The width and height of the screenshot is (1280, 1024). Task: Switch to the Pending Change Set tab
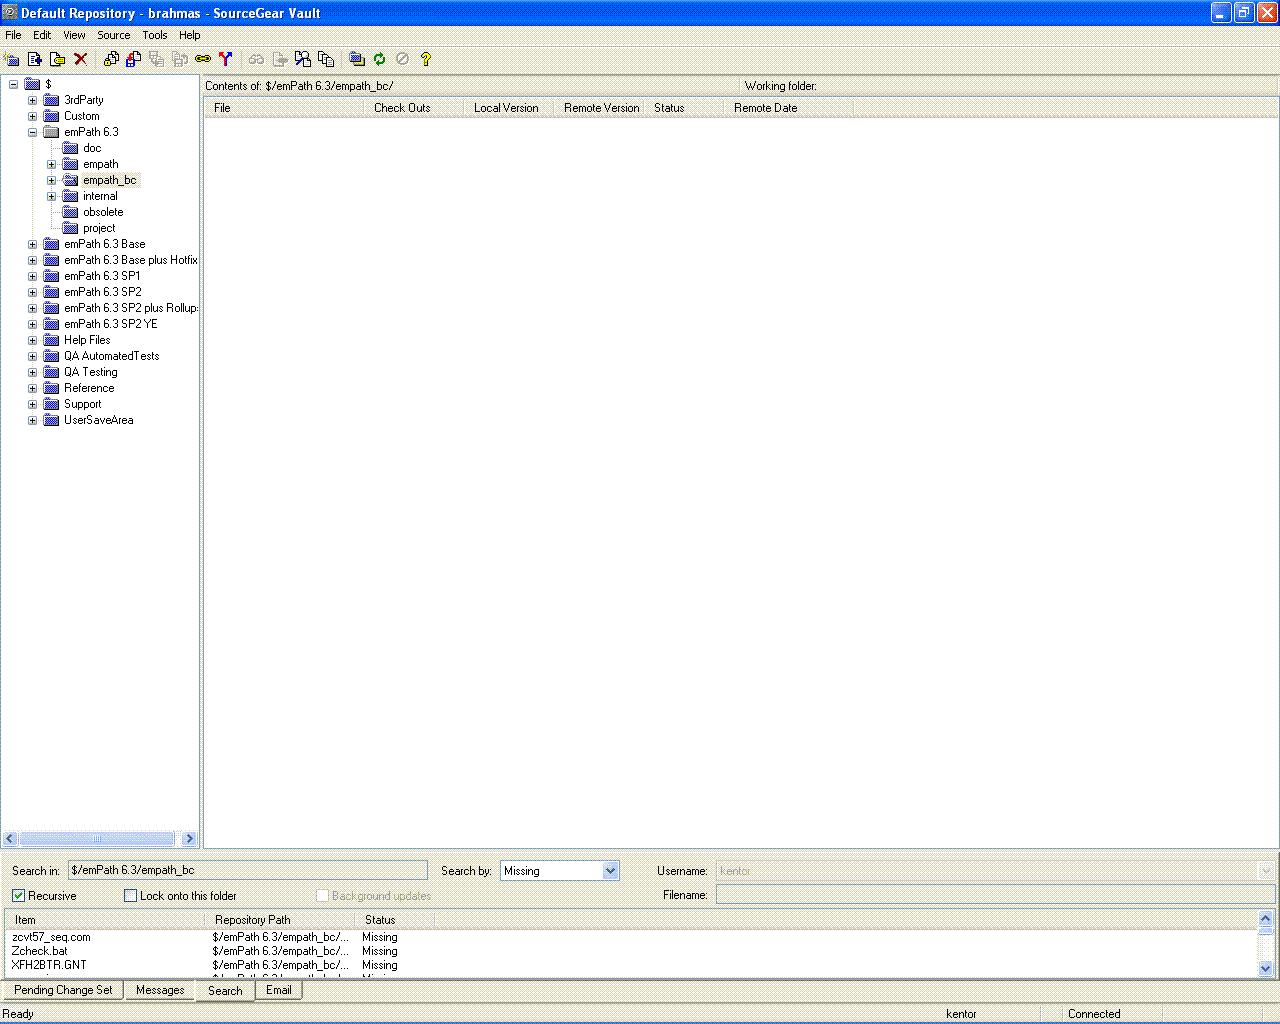point(63,990)
